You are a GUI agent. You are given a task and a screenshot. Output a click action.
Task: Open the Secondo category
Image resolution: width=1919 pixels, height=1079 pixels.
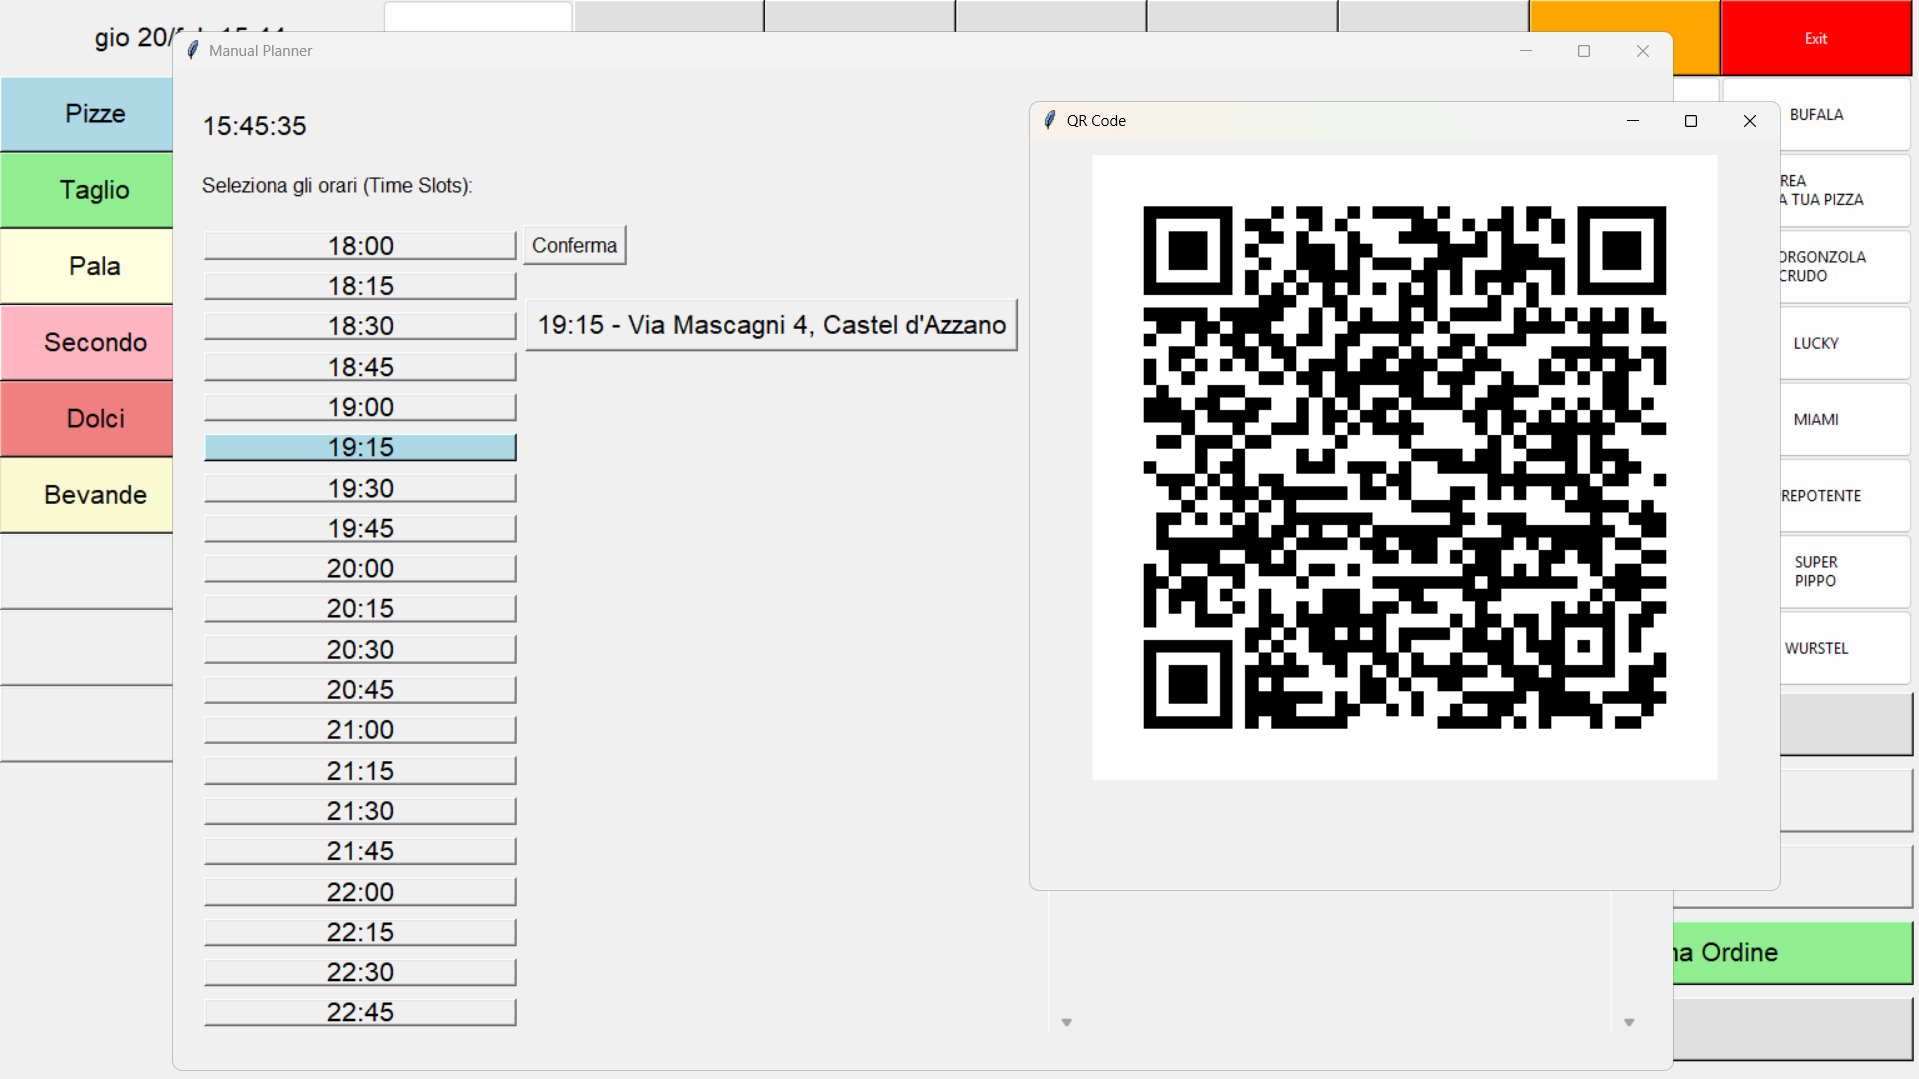click(87, 342)
